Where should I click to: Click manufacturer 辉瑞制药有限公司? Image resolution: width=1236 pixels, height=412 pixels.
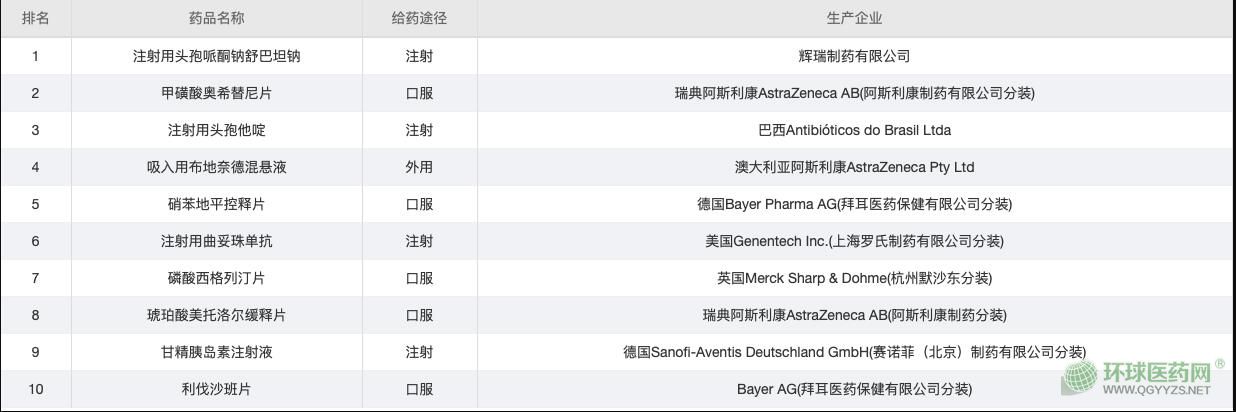coord(854,56)
